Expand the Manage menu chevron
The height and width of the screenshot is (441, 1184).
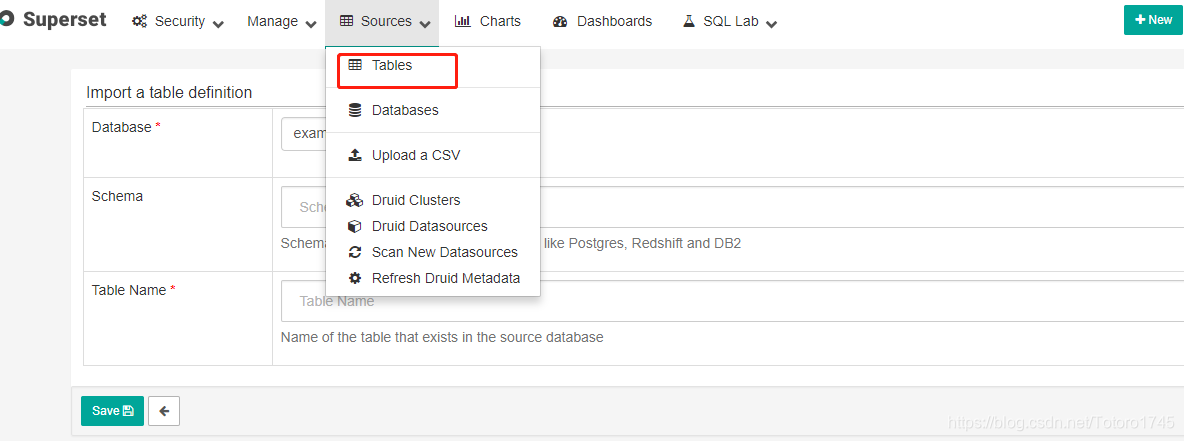click(310, 23)
